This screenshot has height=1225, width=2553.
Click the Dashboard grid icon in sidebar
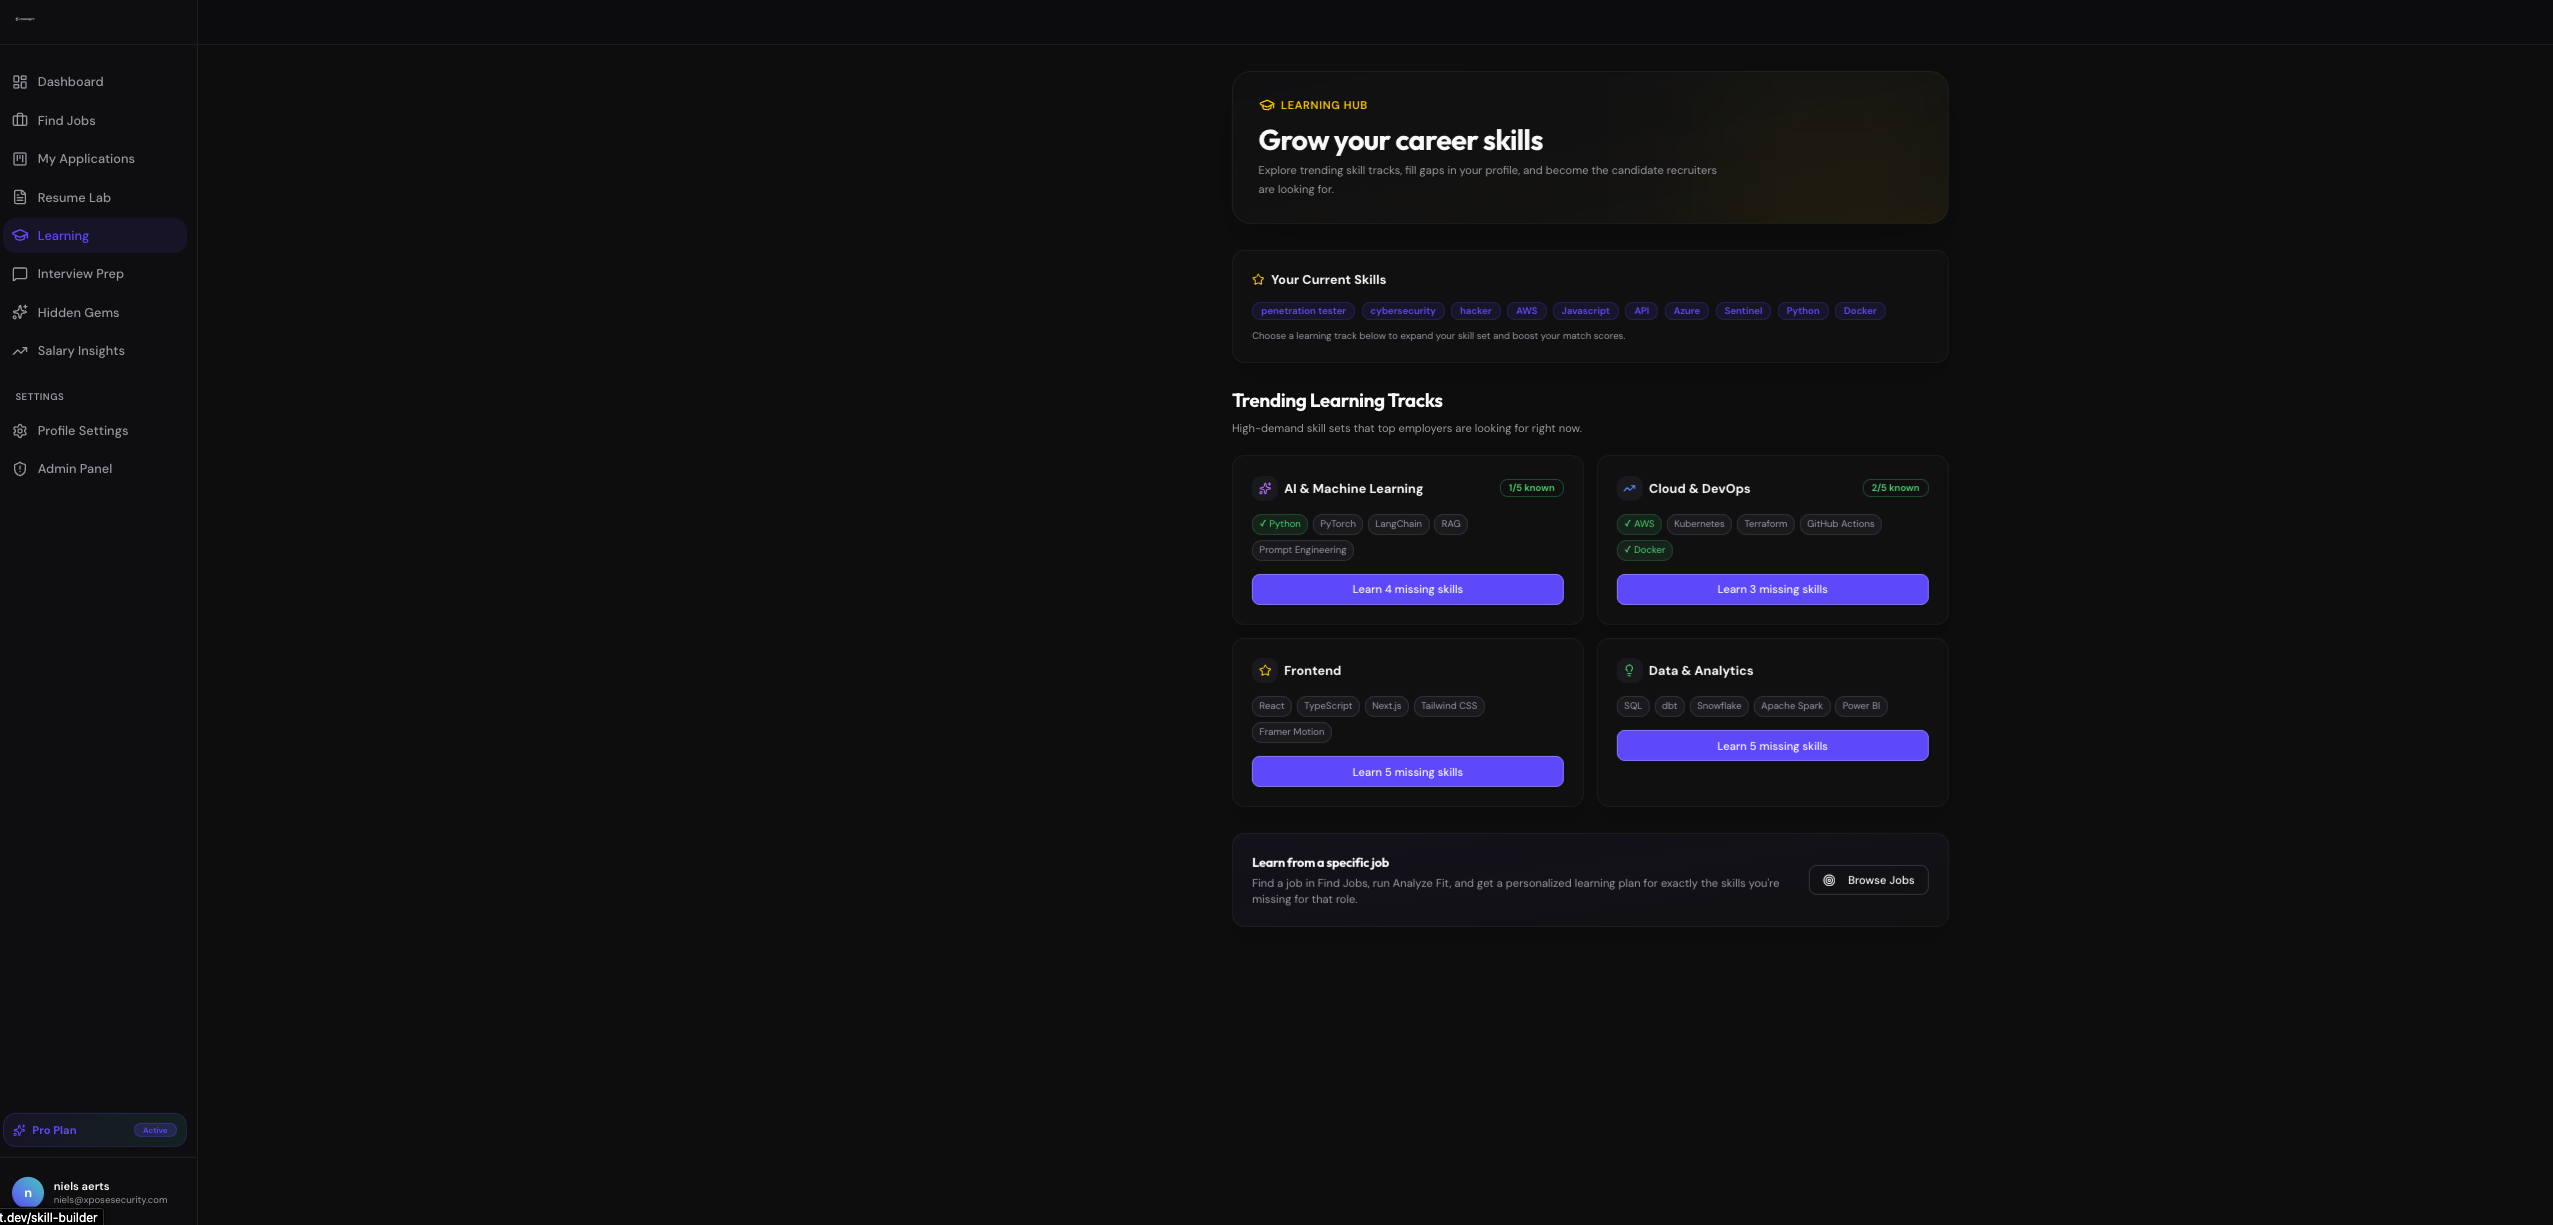point(20,82)
